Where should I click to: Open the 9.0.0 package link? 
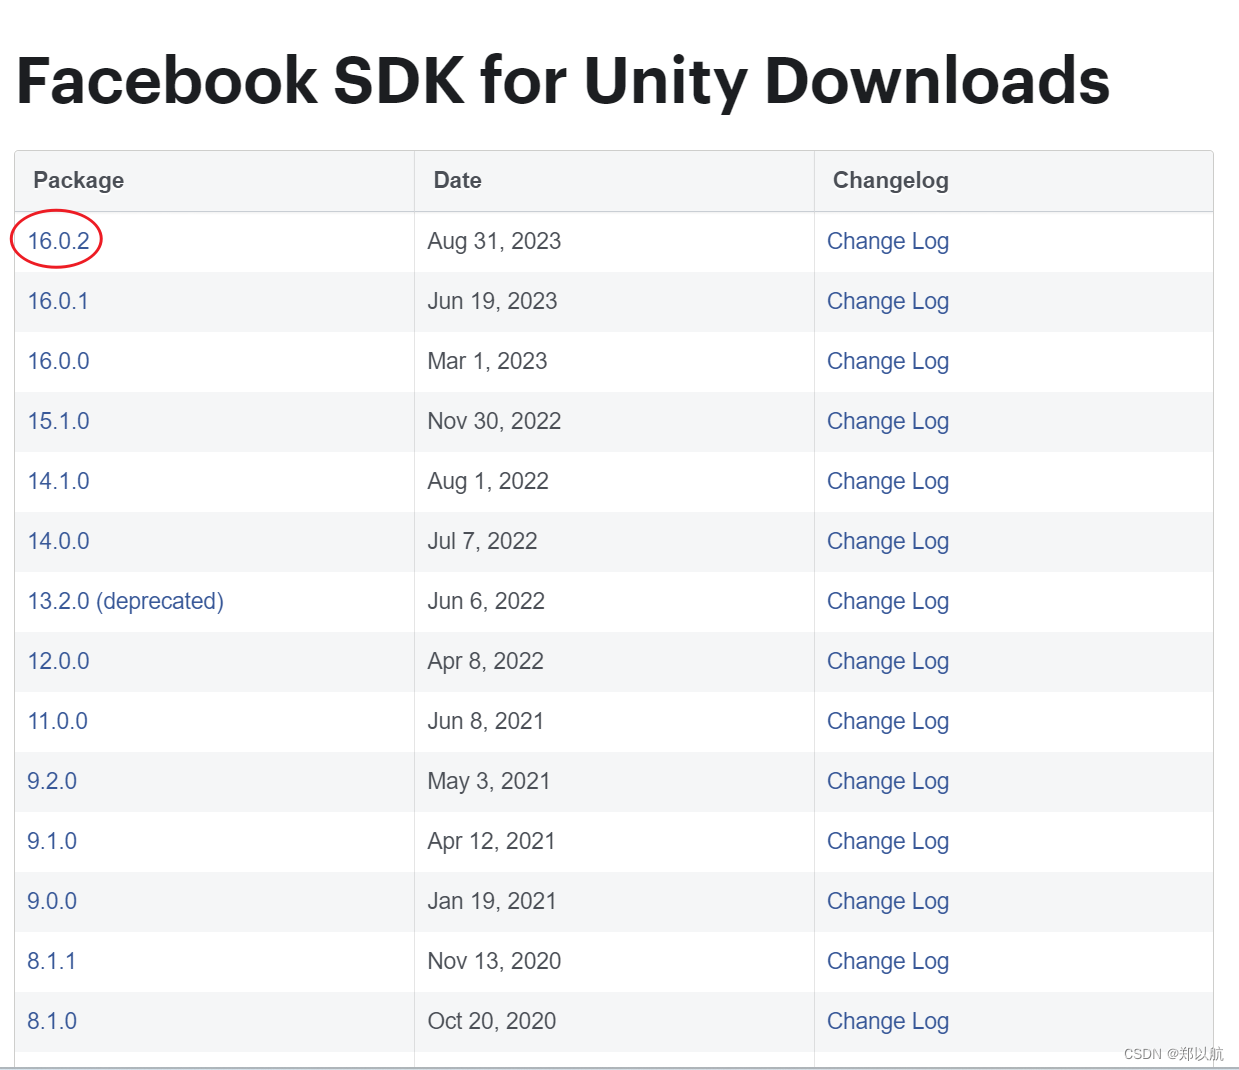pos(52,901)
